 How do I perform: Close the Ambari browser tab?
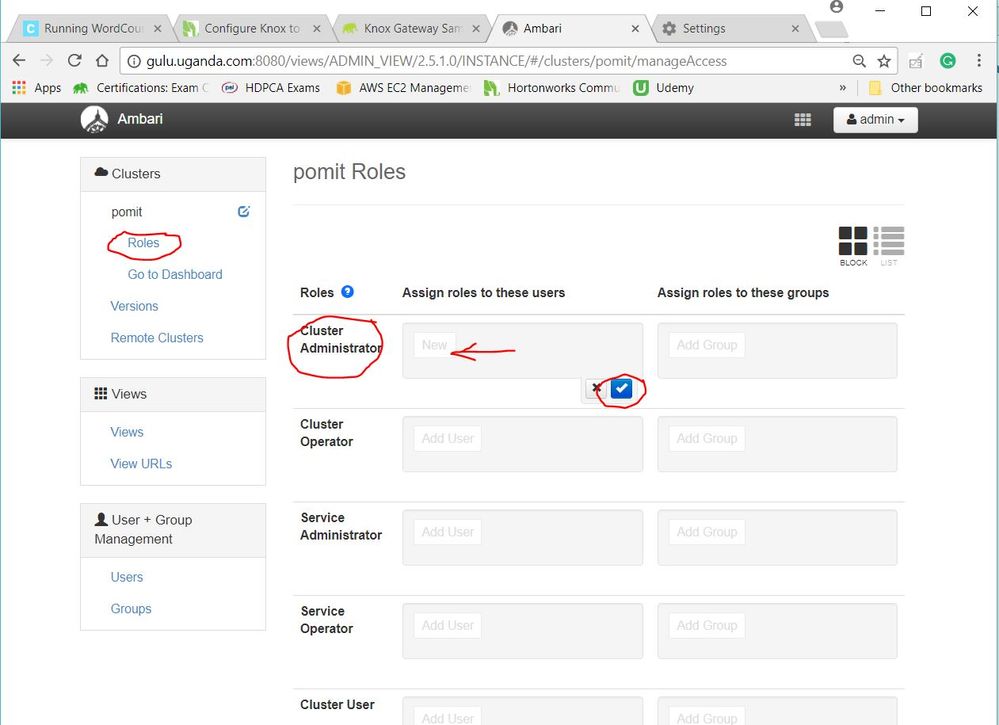(x=635, y=29)
